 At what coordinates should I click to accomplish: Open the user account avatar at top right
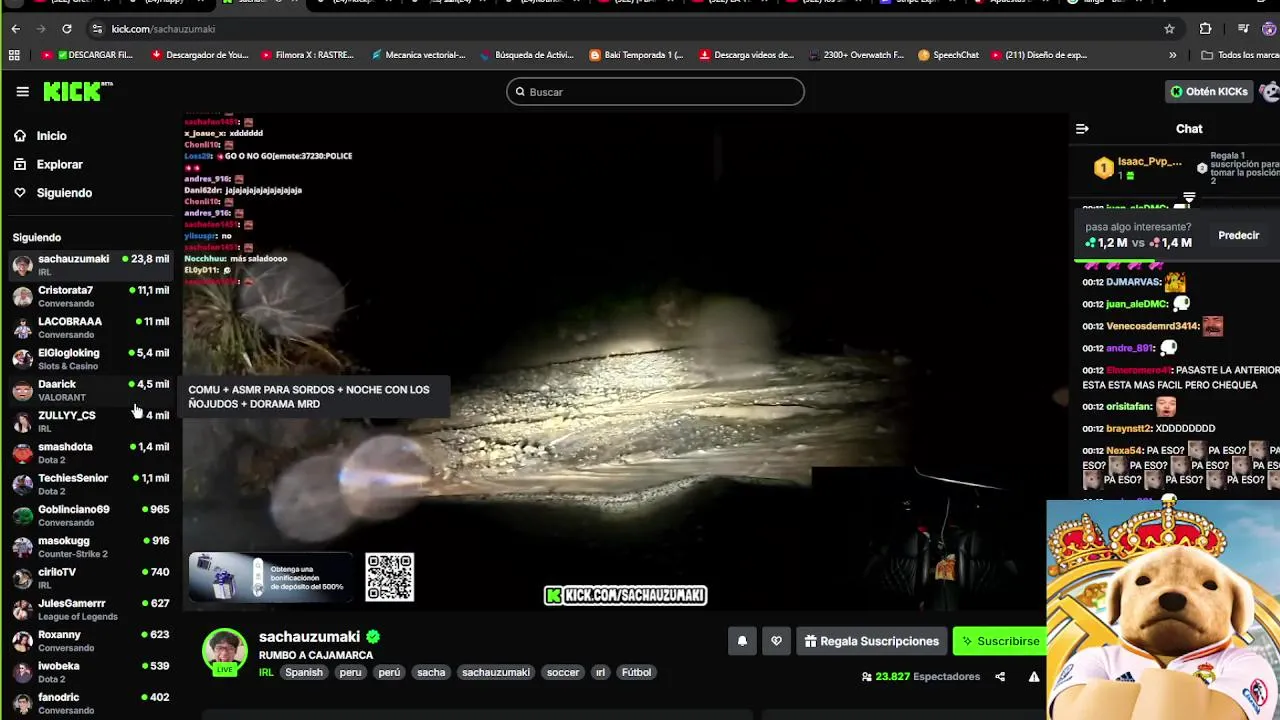(1270, 91)
